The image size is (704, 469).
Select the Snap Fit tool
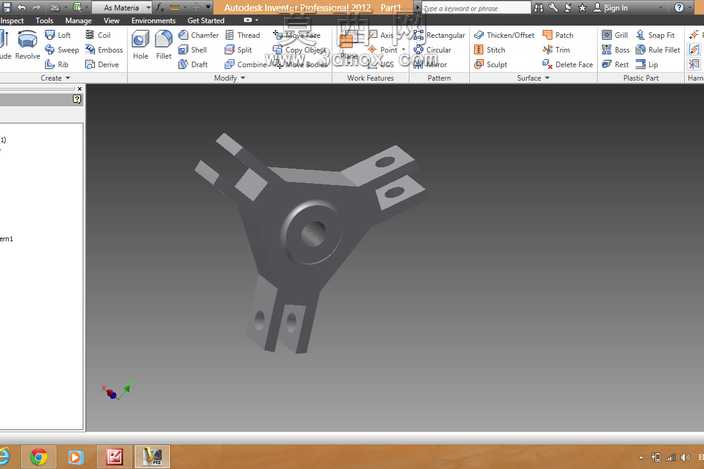point(655,35)
